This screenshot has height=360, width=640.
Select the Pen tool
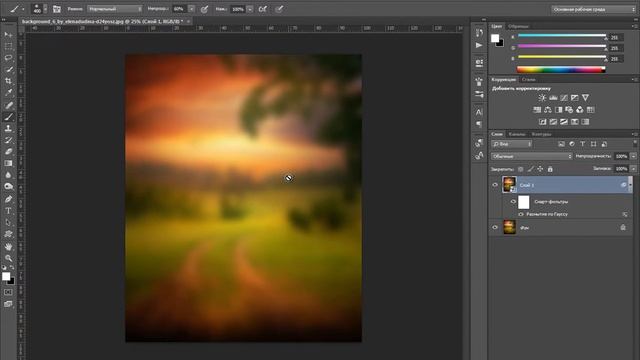8,199
